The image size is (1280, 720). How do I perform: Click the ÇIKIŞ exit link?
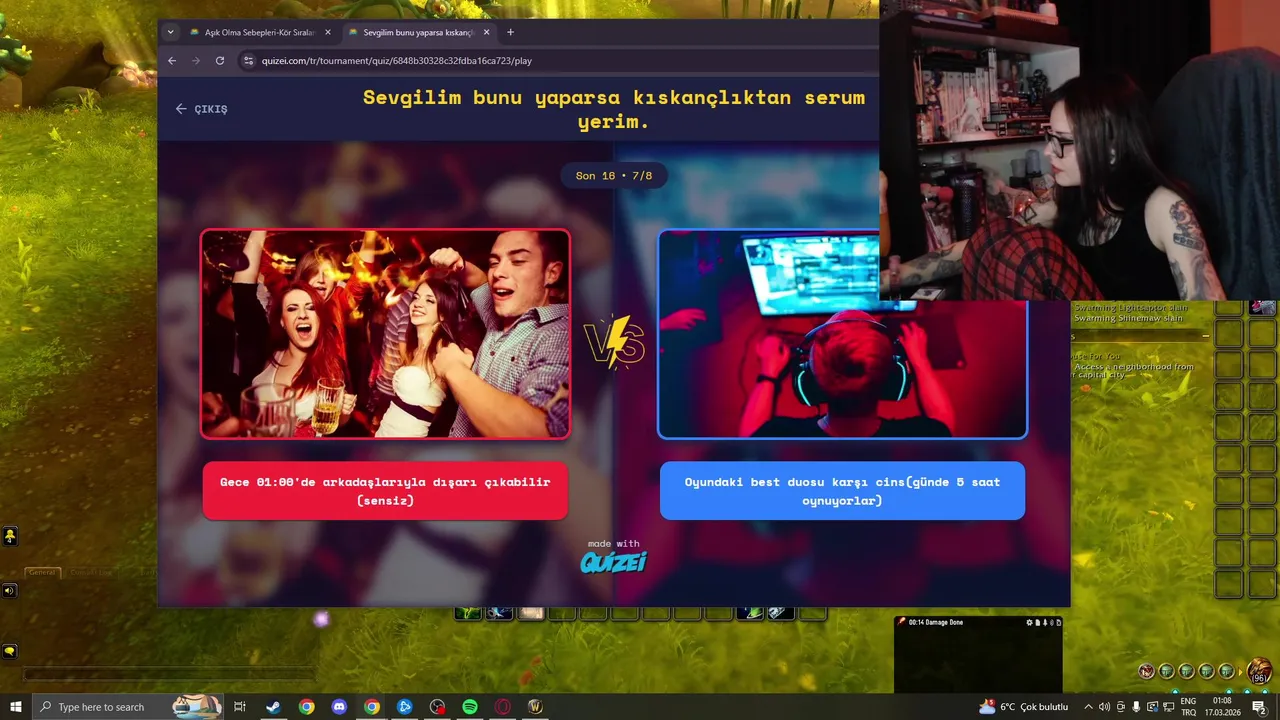pos(201,109)
